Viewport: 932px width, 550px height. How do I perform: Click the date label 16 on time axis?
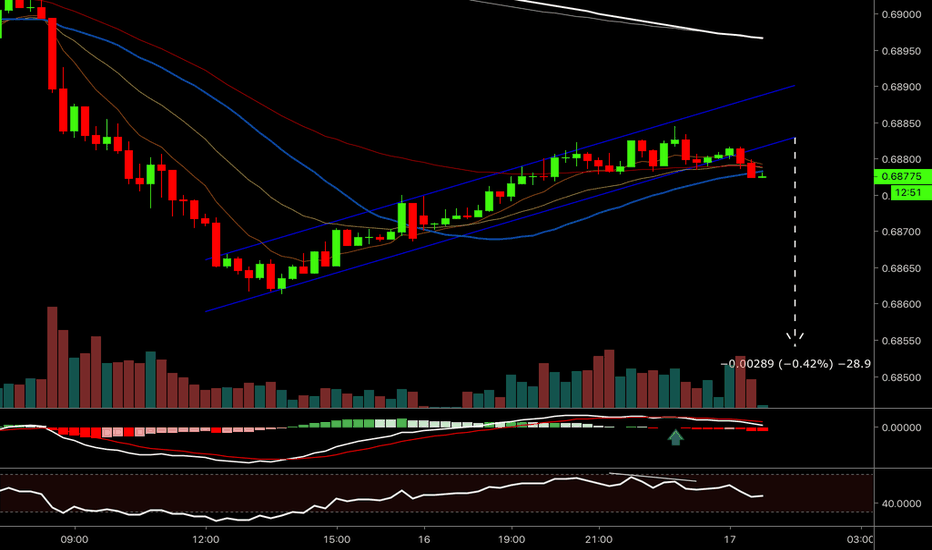coord(424,539)
